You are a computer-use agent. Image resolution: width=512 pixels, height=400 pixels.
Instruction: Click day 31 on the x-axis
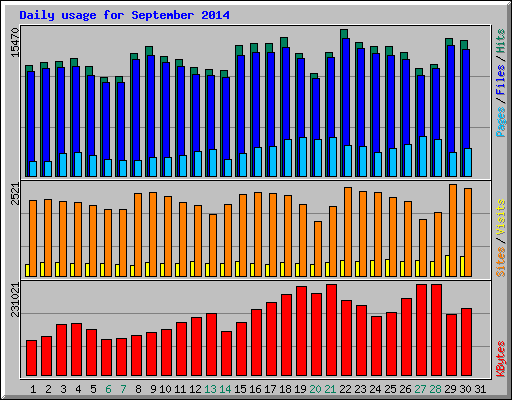pos(480,389)
